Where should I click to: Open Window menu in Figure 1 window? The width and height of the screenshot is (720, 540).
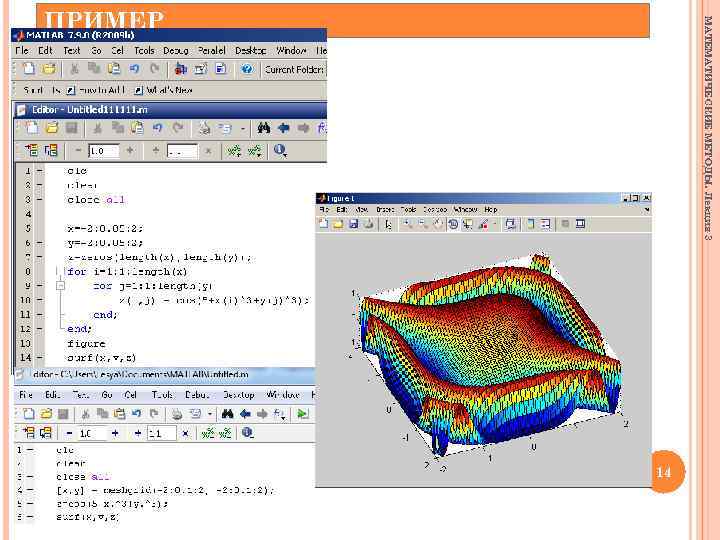[x=465, y=209]
